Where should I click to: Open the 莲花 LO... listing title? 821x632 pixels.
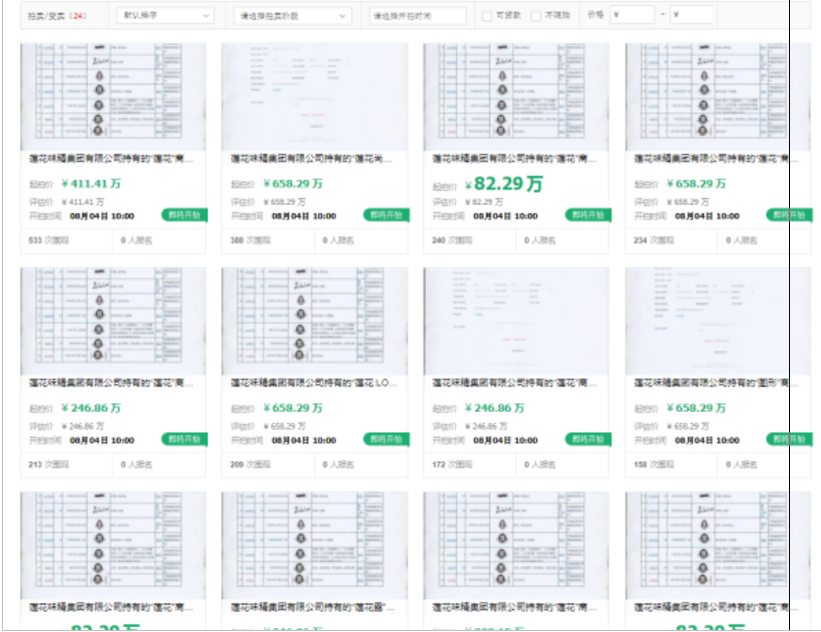tap(313, 383)
